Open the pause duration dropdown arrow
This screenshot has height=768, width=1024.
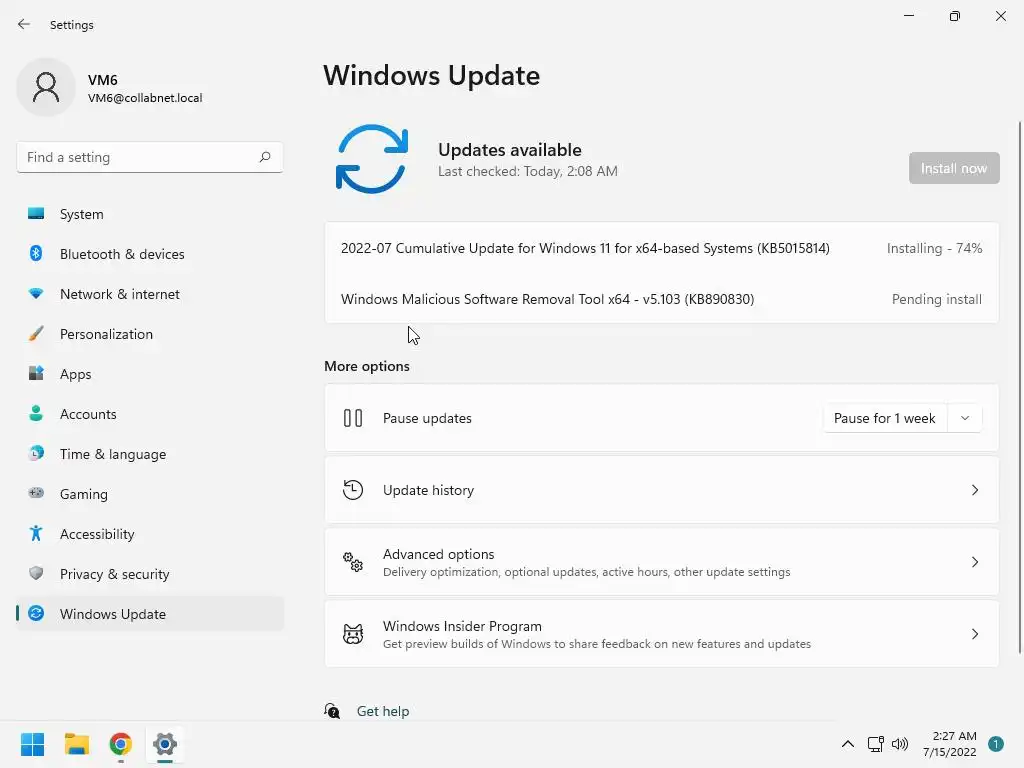pyautogui.click(x=965, y=418)
